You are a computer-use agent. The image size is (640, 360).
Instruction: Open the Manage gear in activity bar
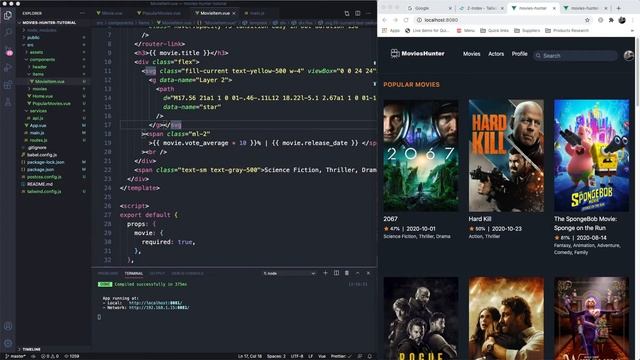pyautogui.click(x=8, y=343)
